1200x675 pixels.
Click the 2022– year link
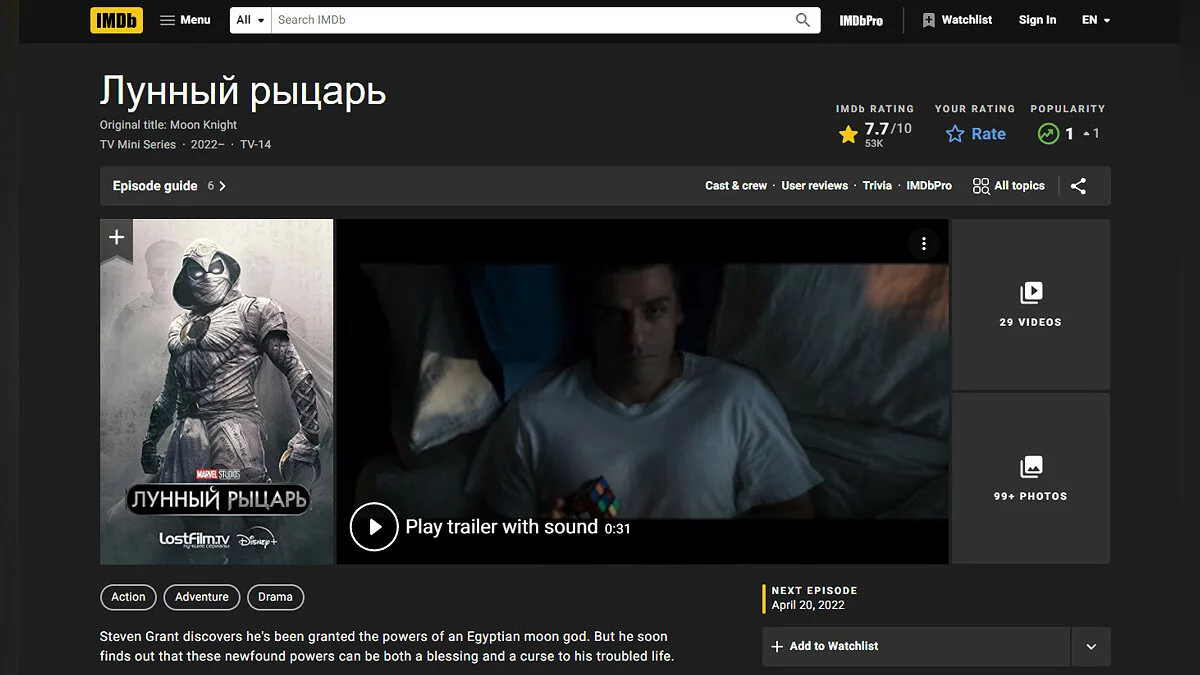tap(208, 145)
